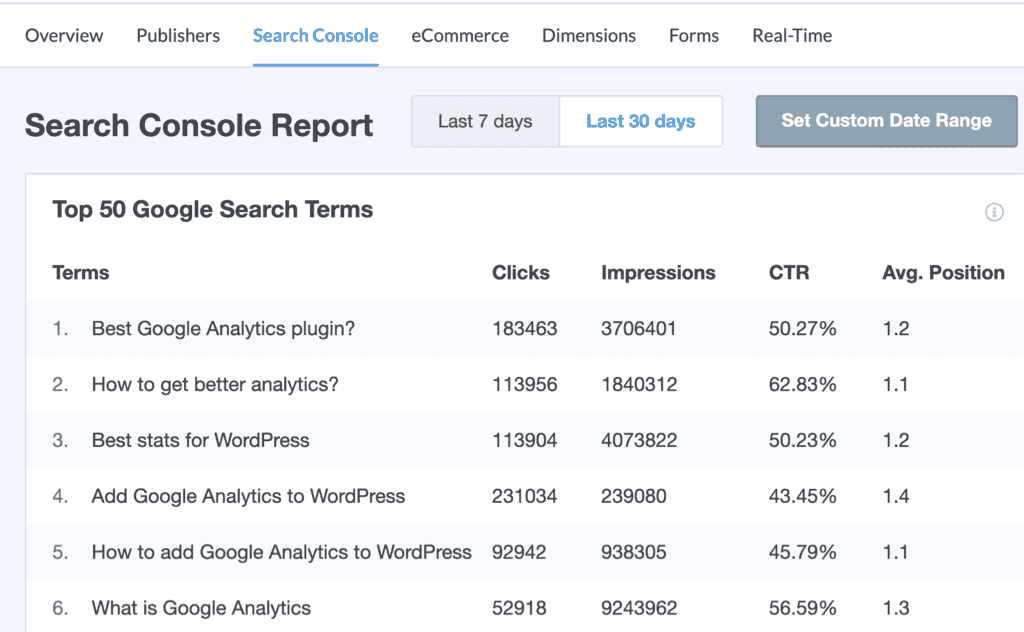Sort by Avg. Position column
The height and width of the screenshot is (632, 1024).
click(942, 272)
